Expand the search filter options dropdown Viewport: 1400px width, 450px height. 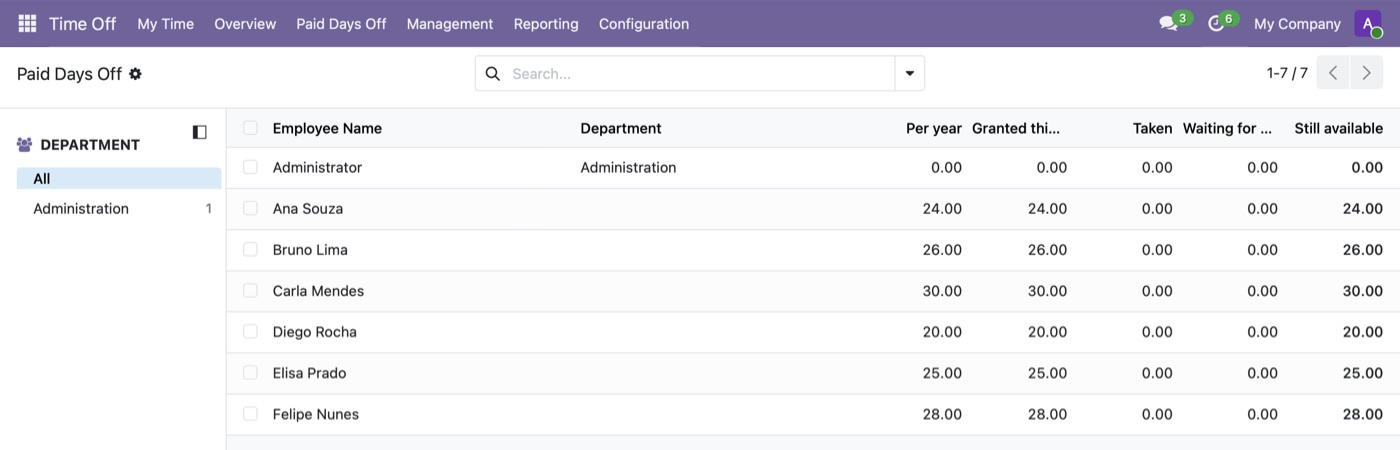click(910, 73)
